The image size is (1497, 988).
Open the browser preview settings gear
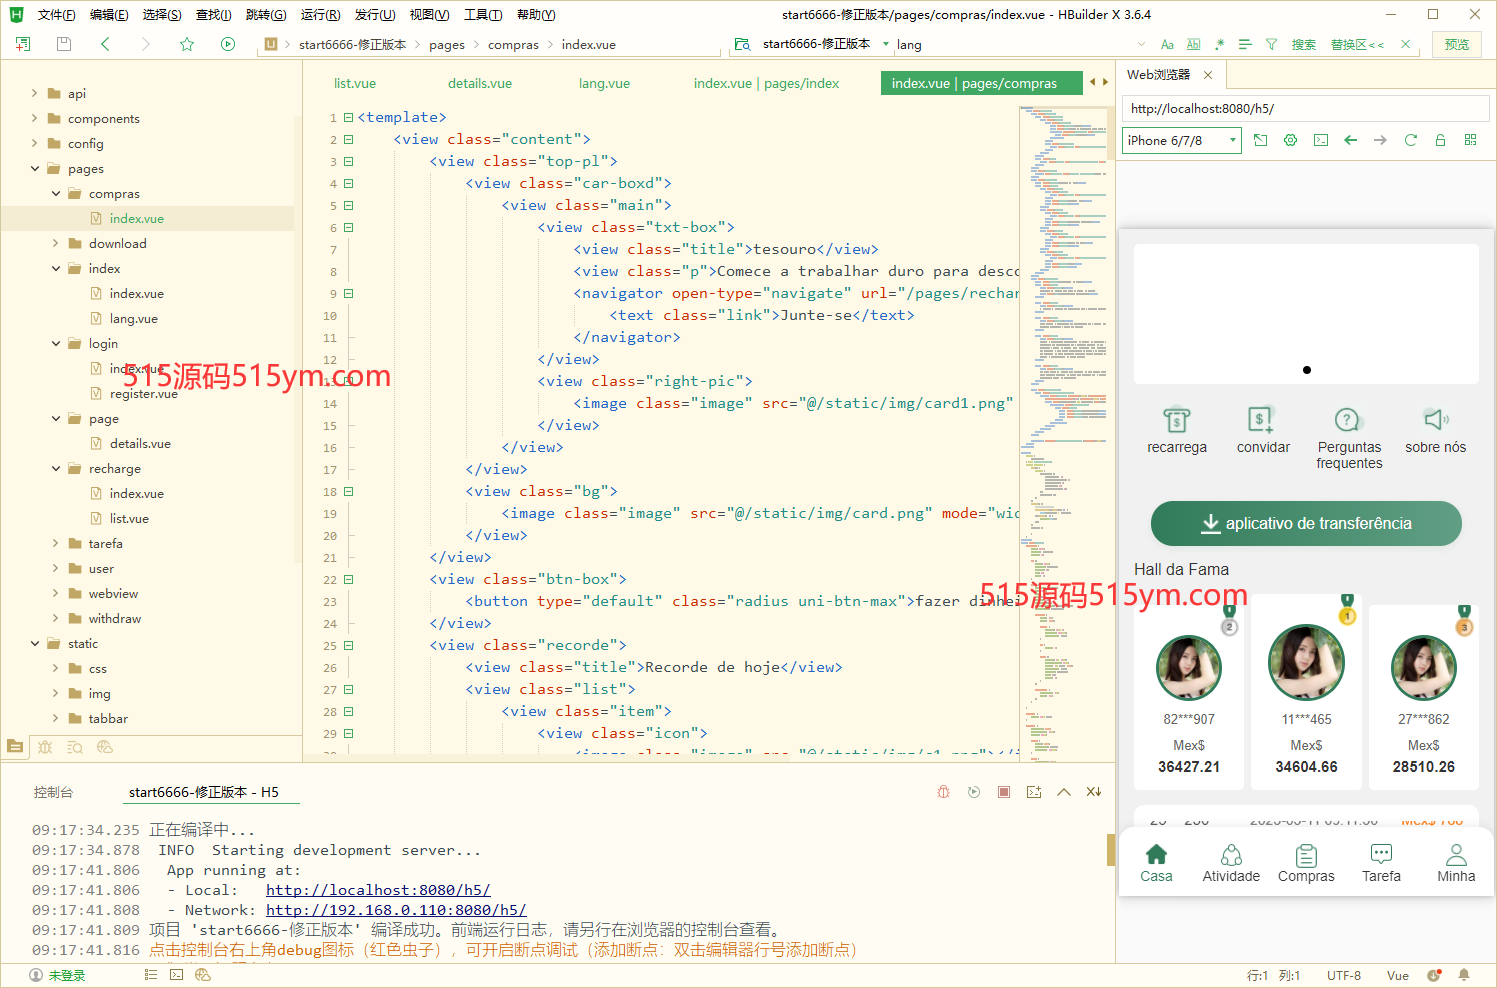1290,140
